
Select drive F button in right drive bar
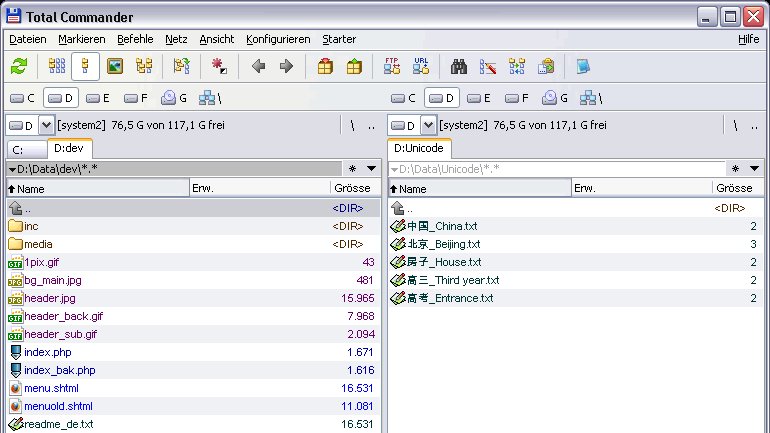517,98
